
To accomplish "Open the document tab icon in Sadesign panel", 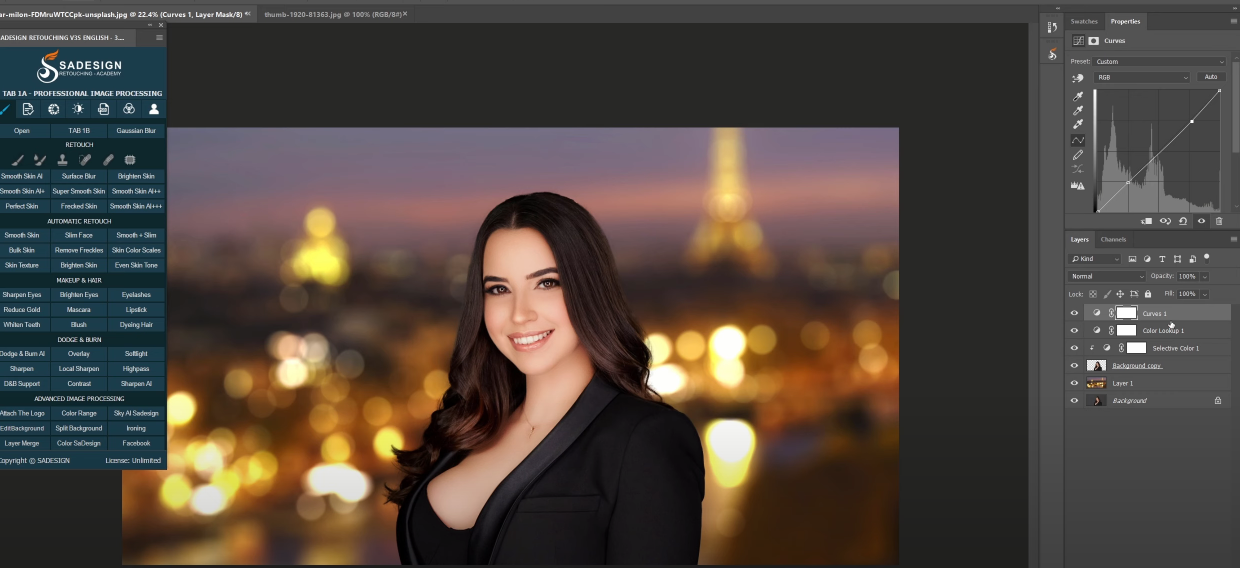I will [28, 109].
